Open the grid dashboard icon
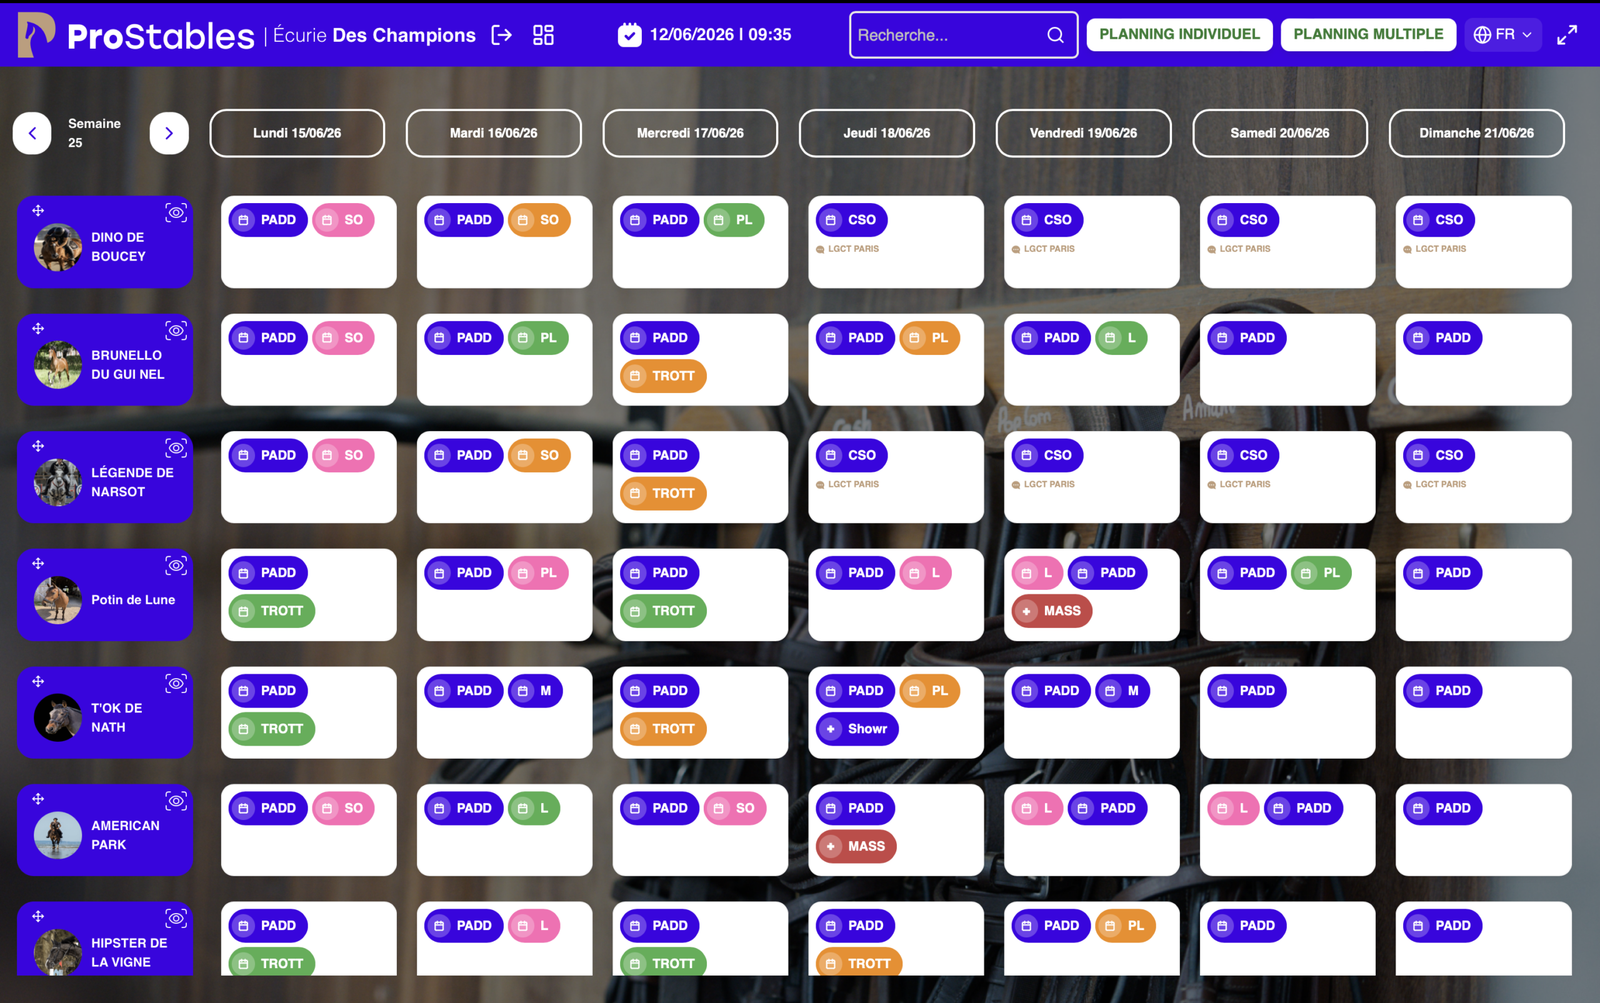 point(543,35)
